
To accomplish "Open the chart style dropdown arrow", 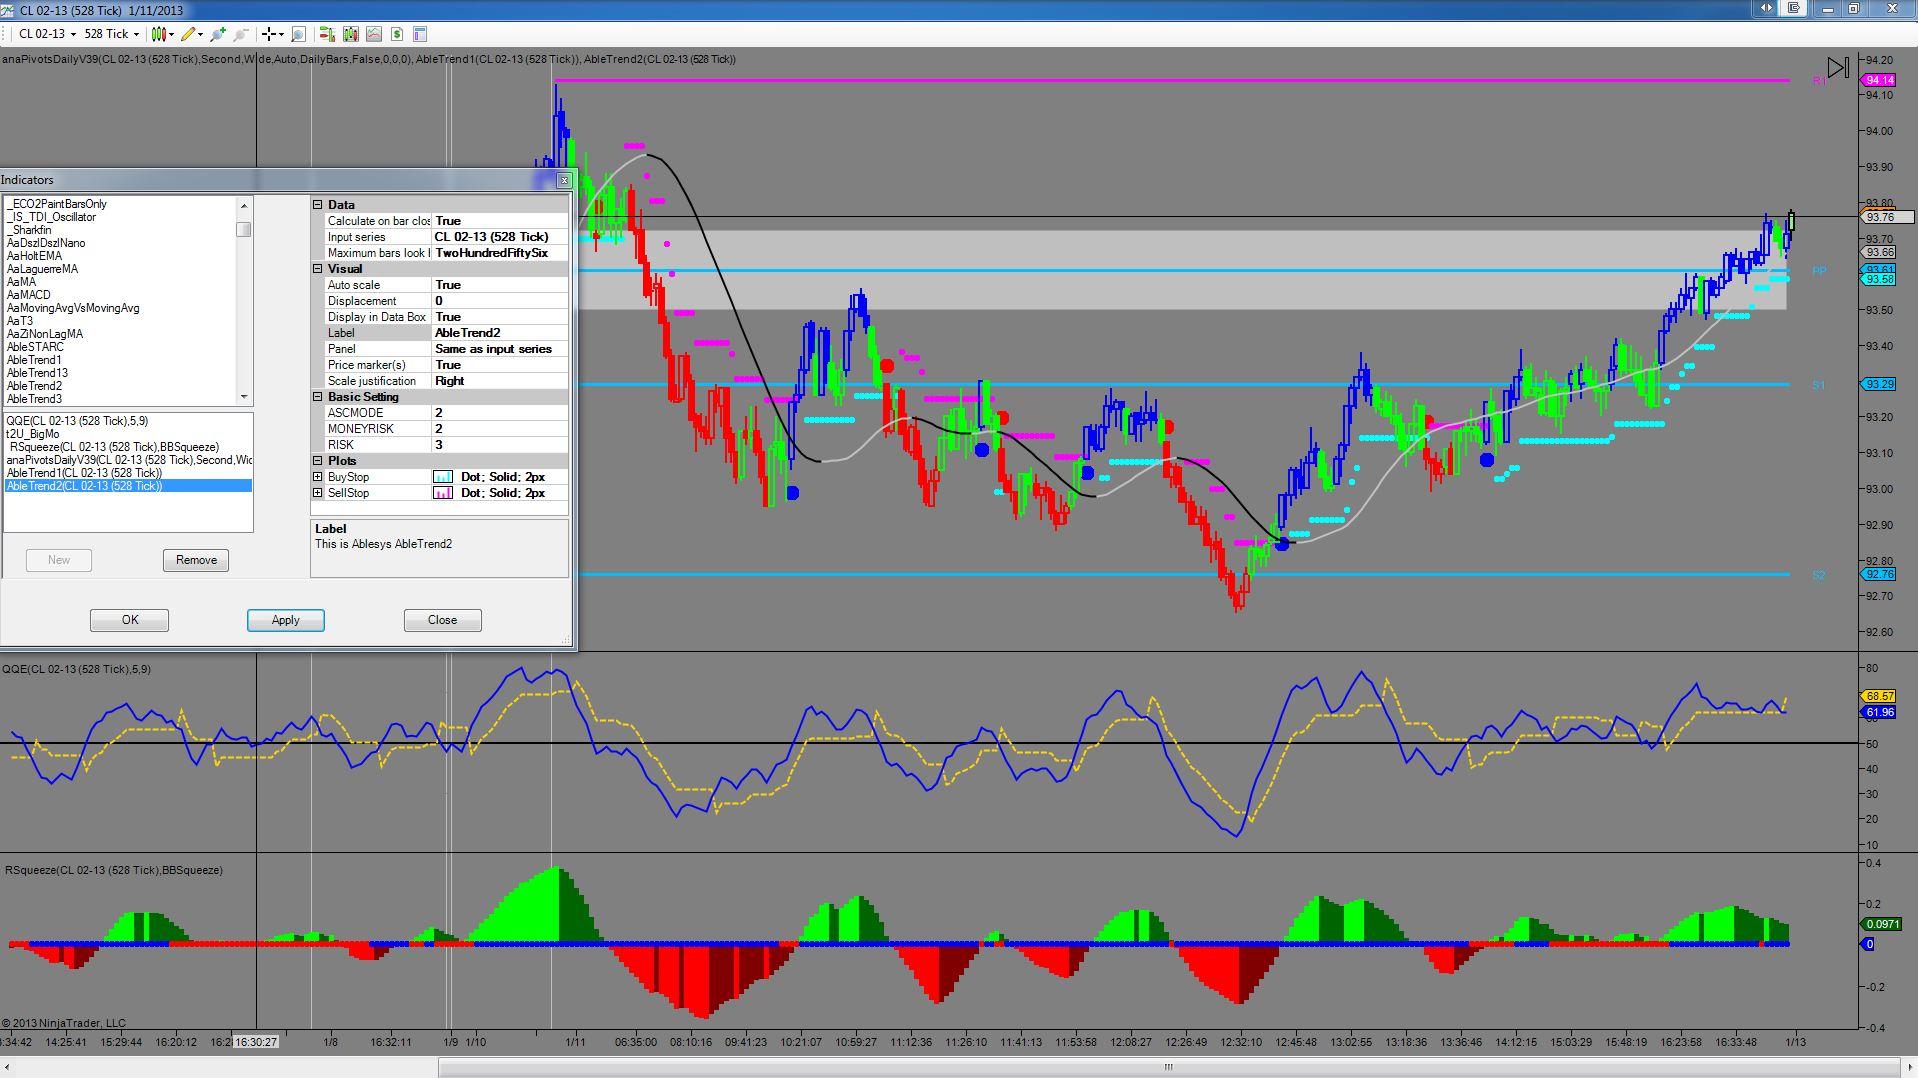I will 172,34.
